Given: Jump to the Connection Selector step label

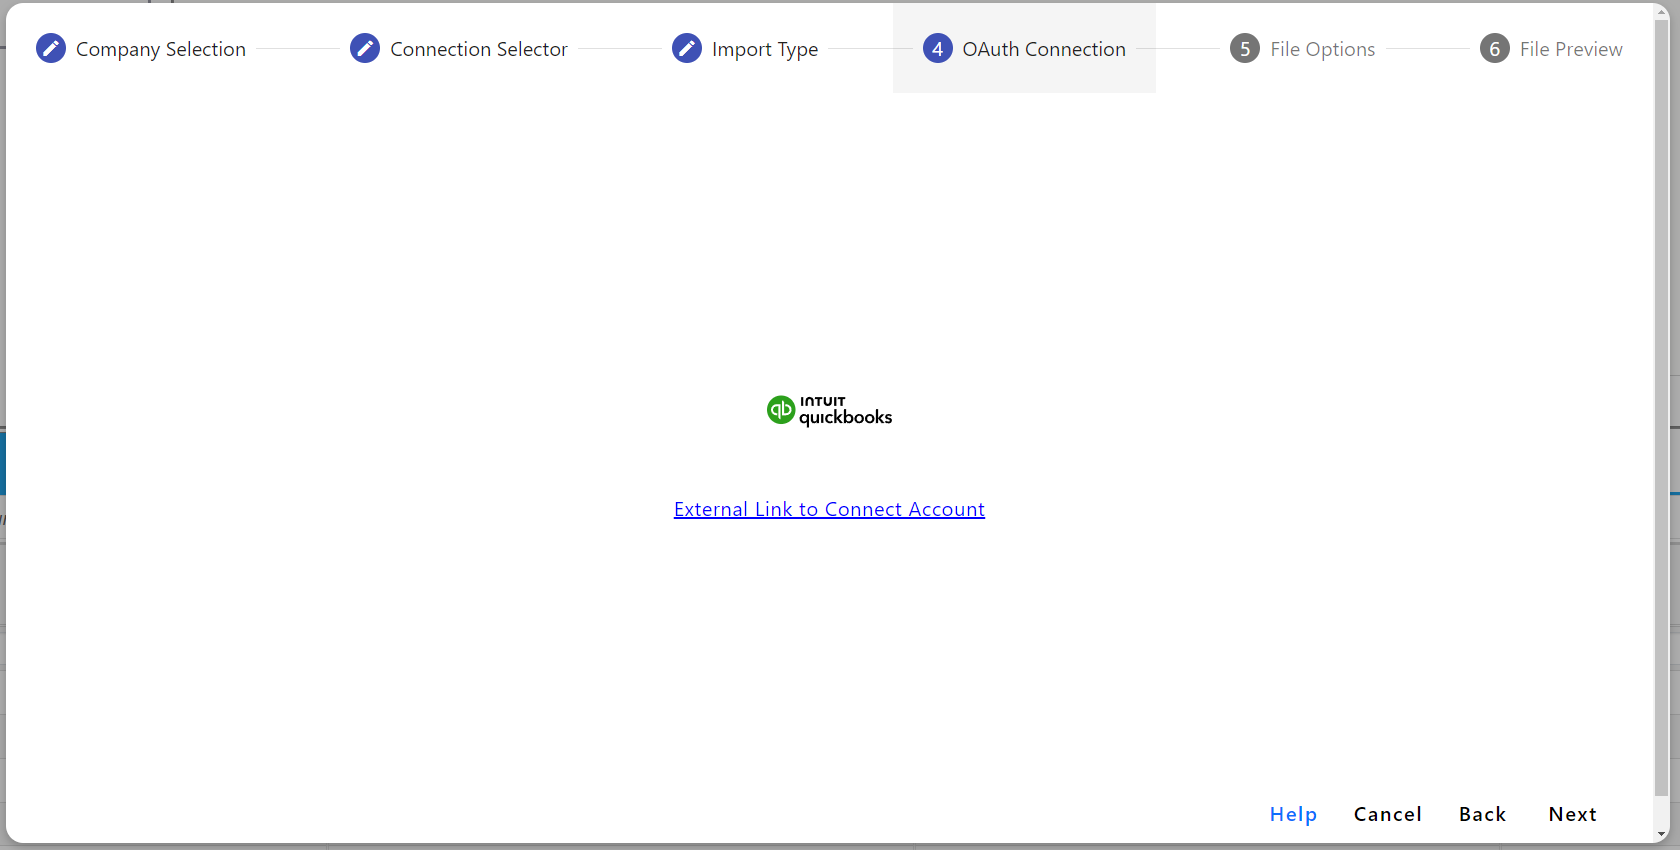Looking at the screenshot, I should [478, 49].
